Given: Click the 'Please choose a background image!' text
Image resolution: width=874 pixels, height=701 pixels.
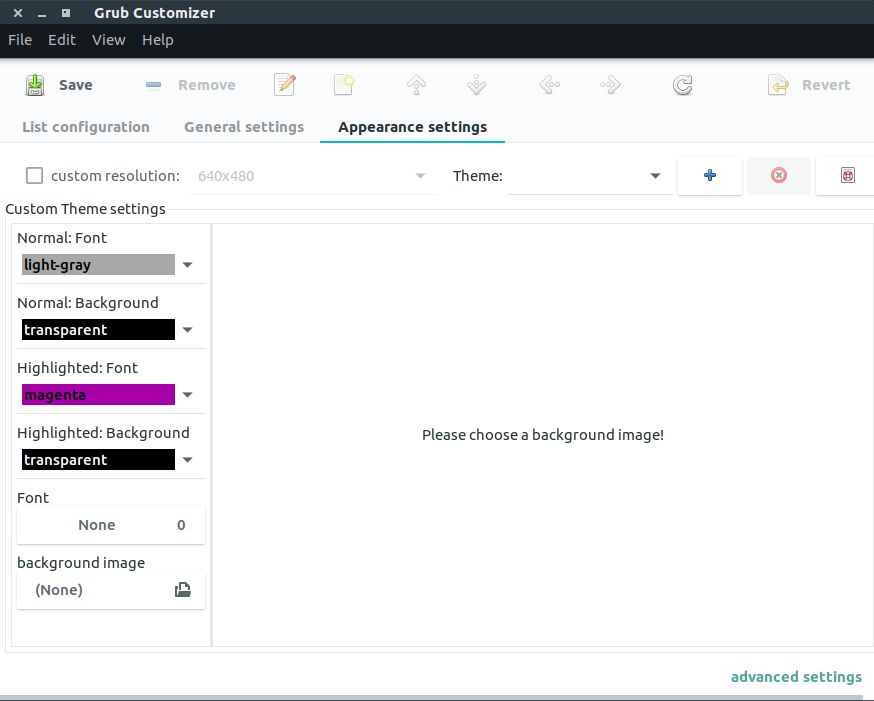Looking at the screenshot, I should [x=543, y=435].
